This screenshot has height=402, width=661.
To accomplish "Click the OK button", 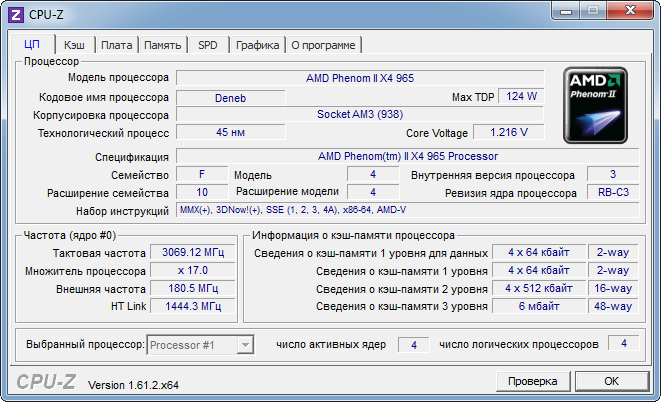I will tap(611, 381).
